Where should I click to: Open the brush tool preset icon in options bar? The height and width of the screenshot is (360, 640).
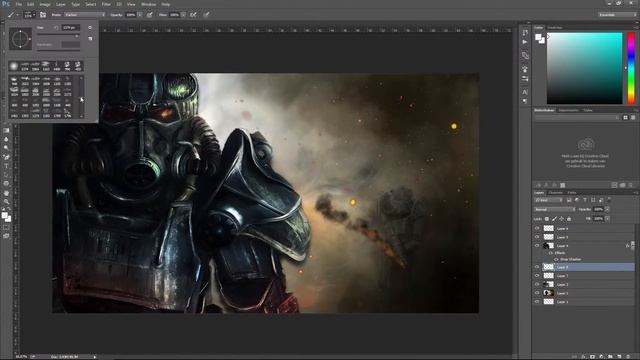[x=11, y=15]
